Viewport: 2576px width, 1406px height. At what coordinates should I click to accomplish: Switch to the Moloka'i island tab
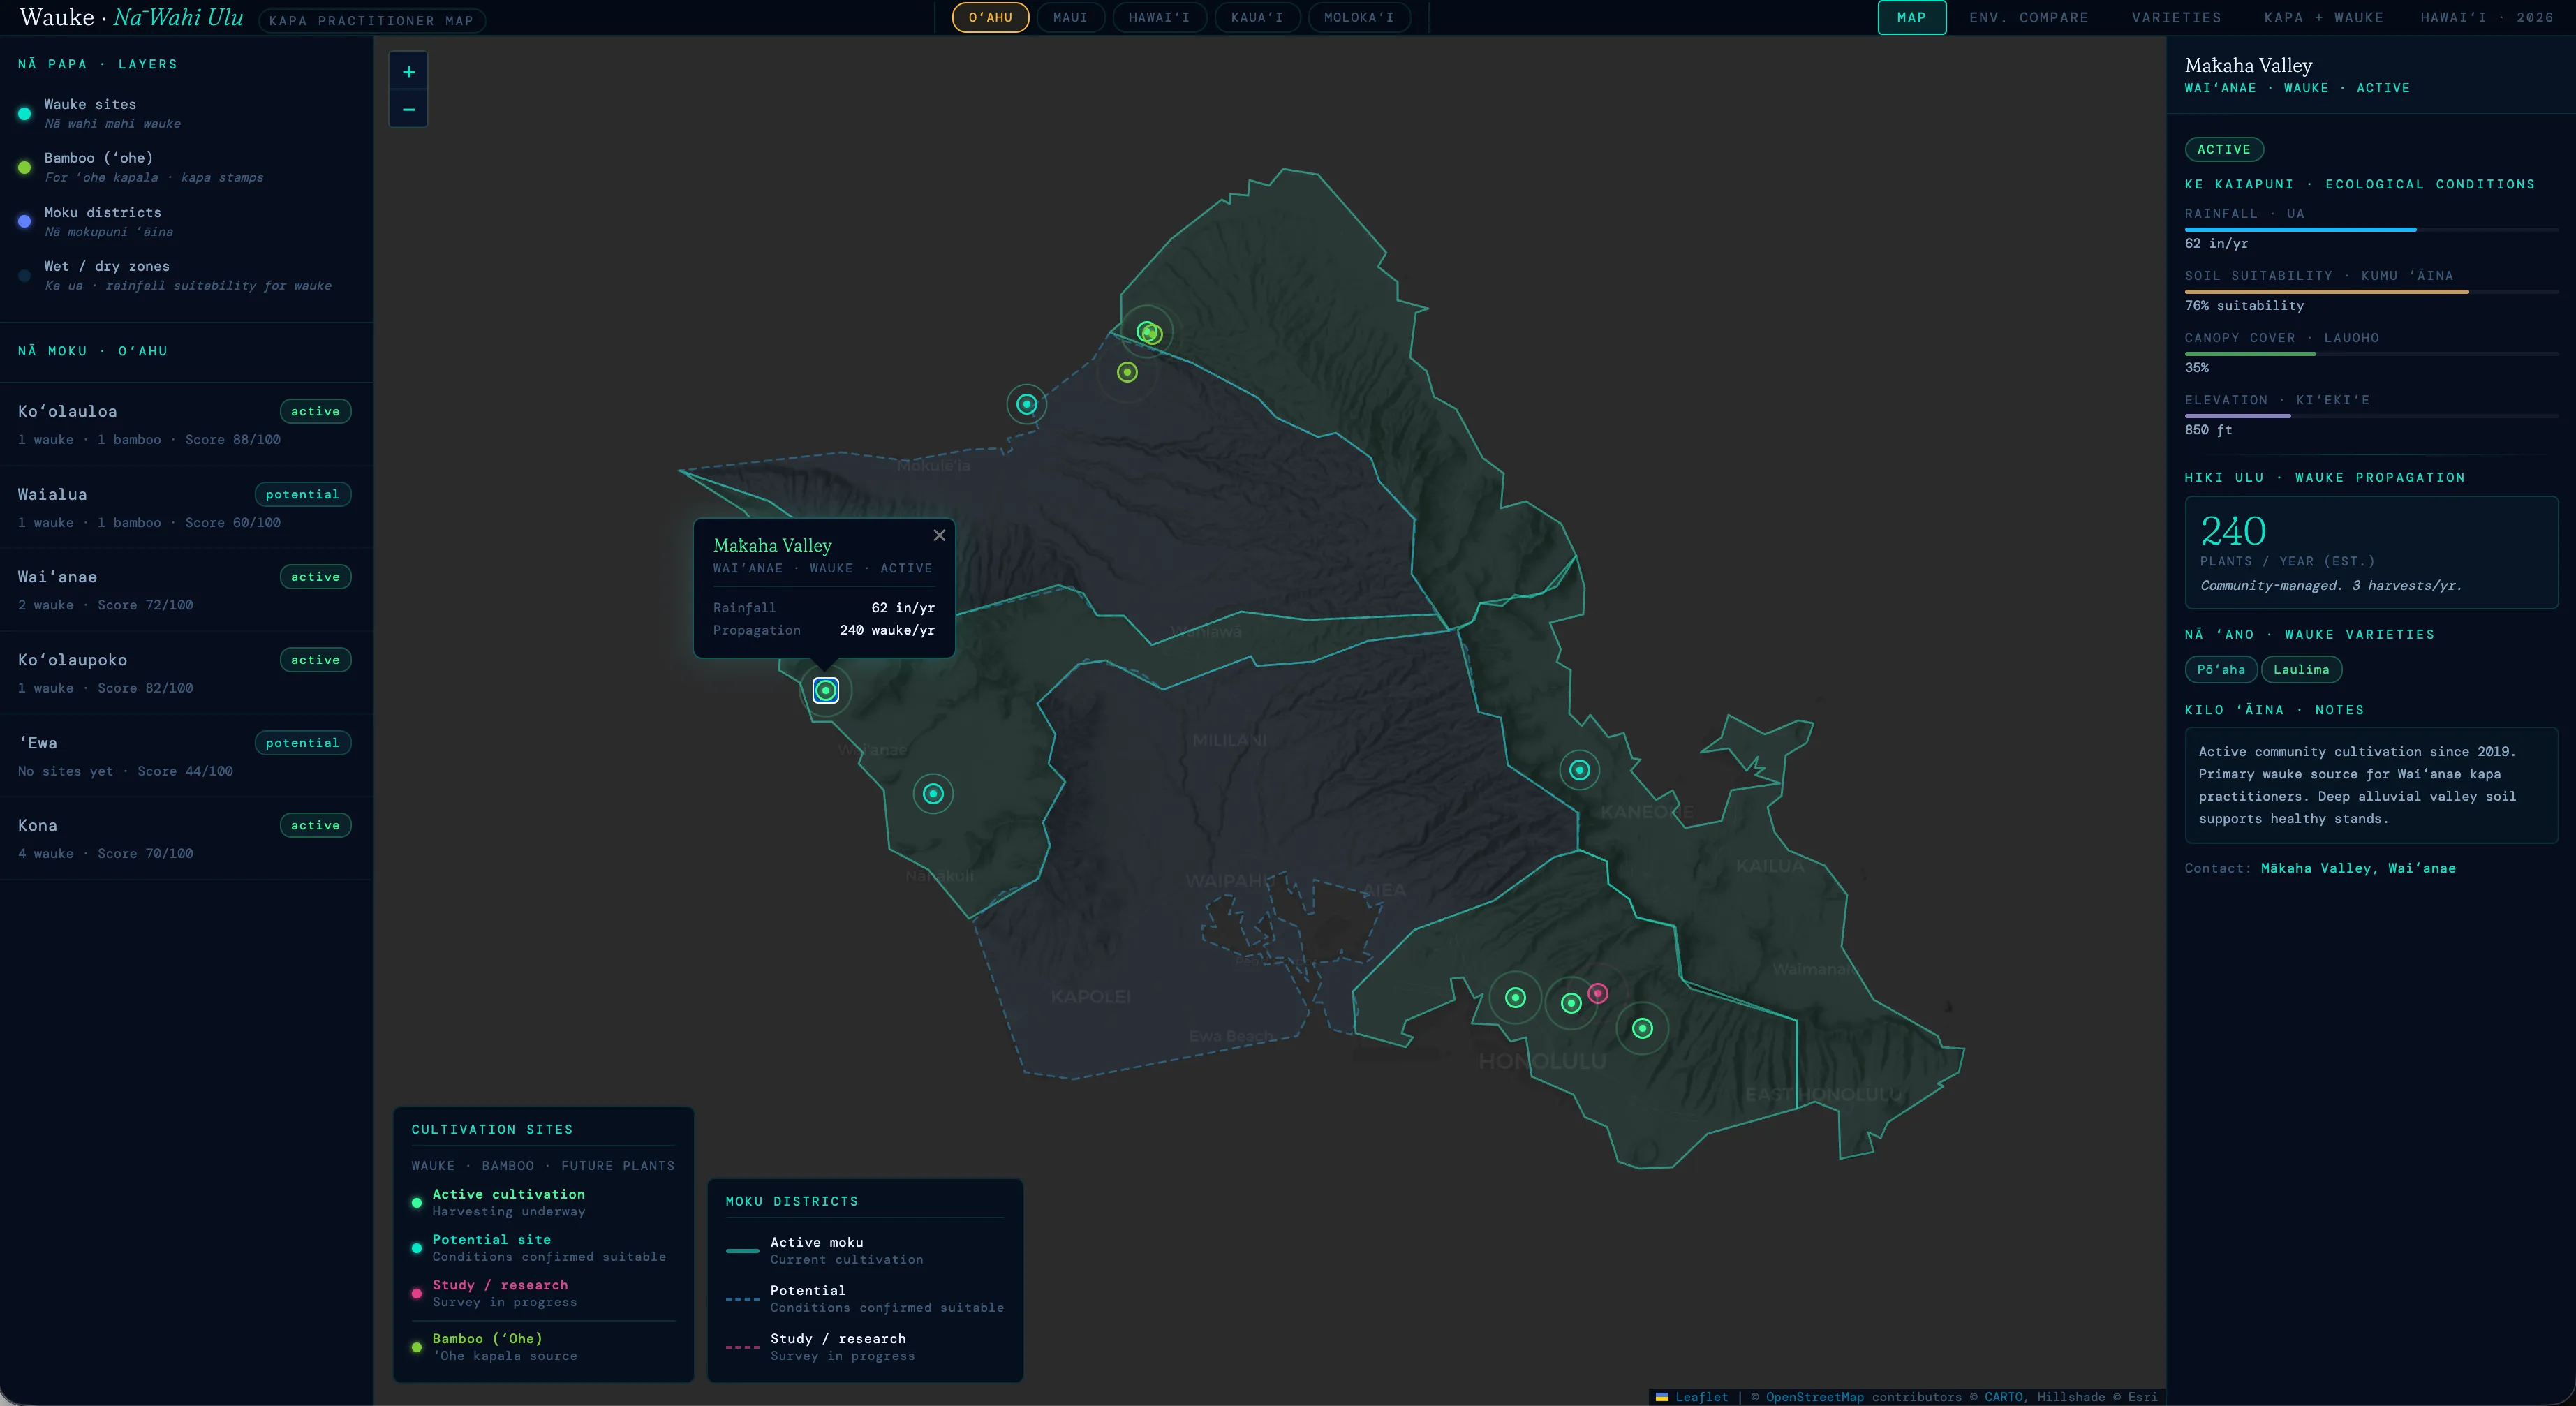click(1359, 18)
